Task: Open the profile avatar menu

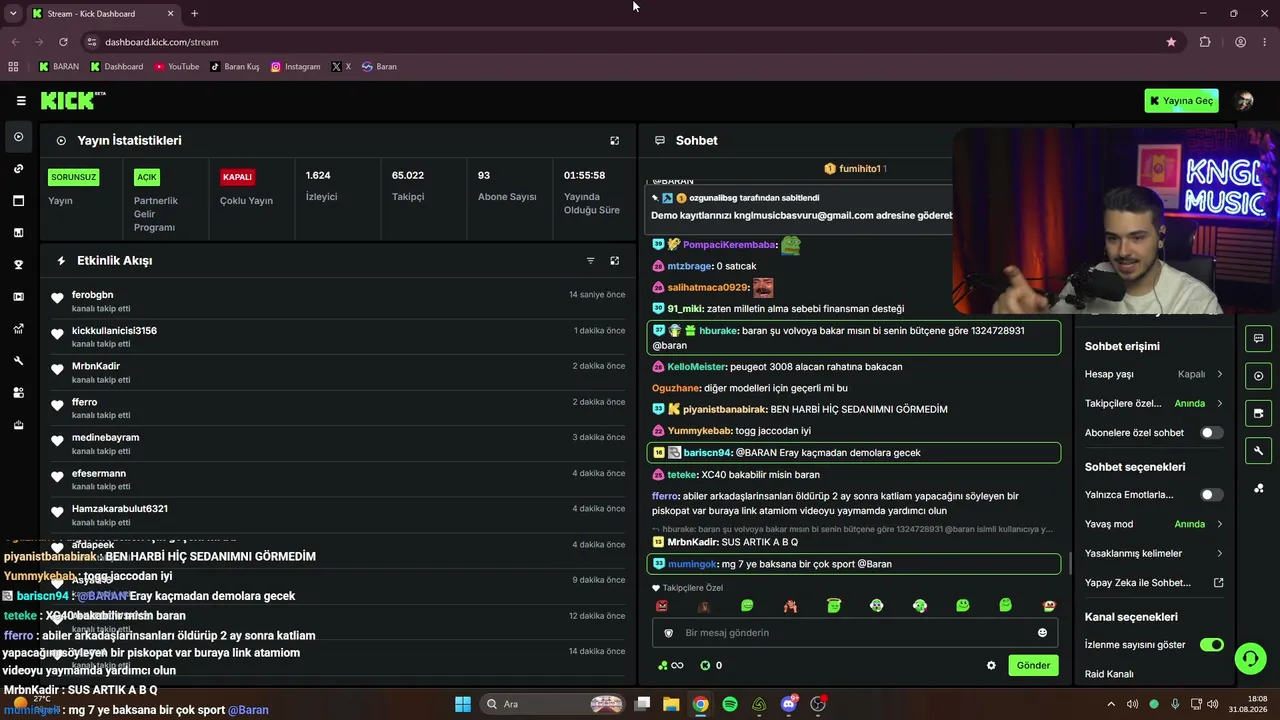Action: [1245, 101]
